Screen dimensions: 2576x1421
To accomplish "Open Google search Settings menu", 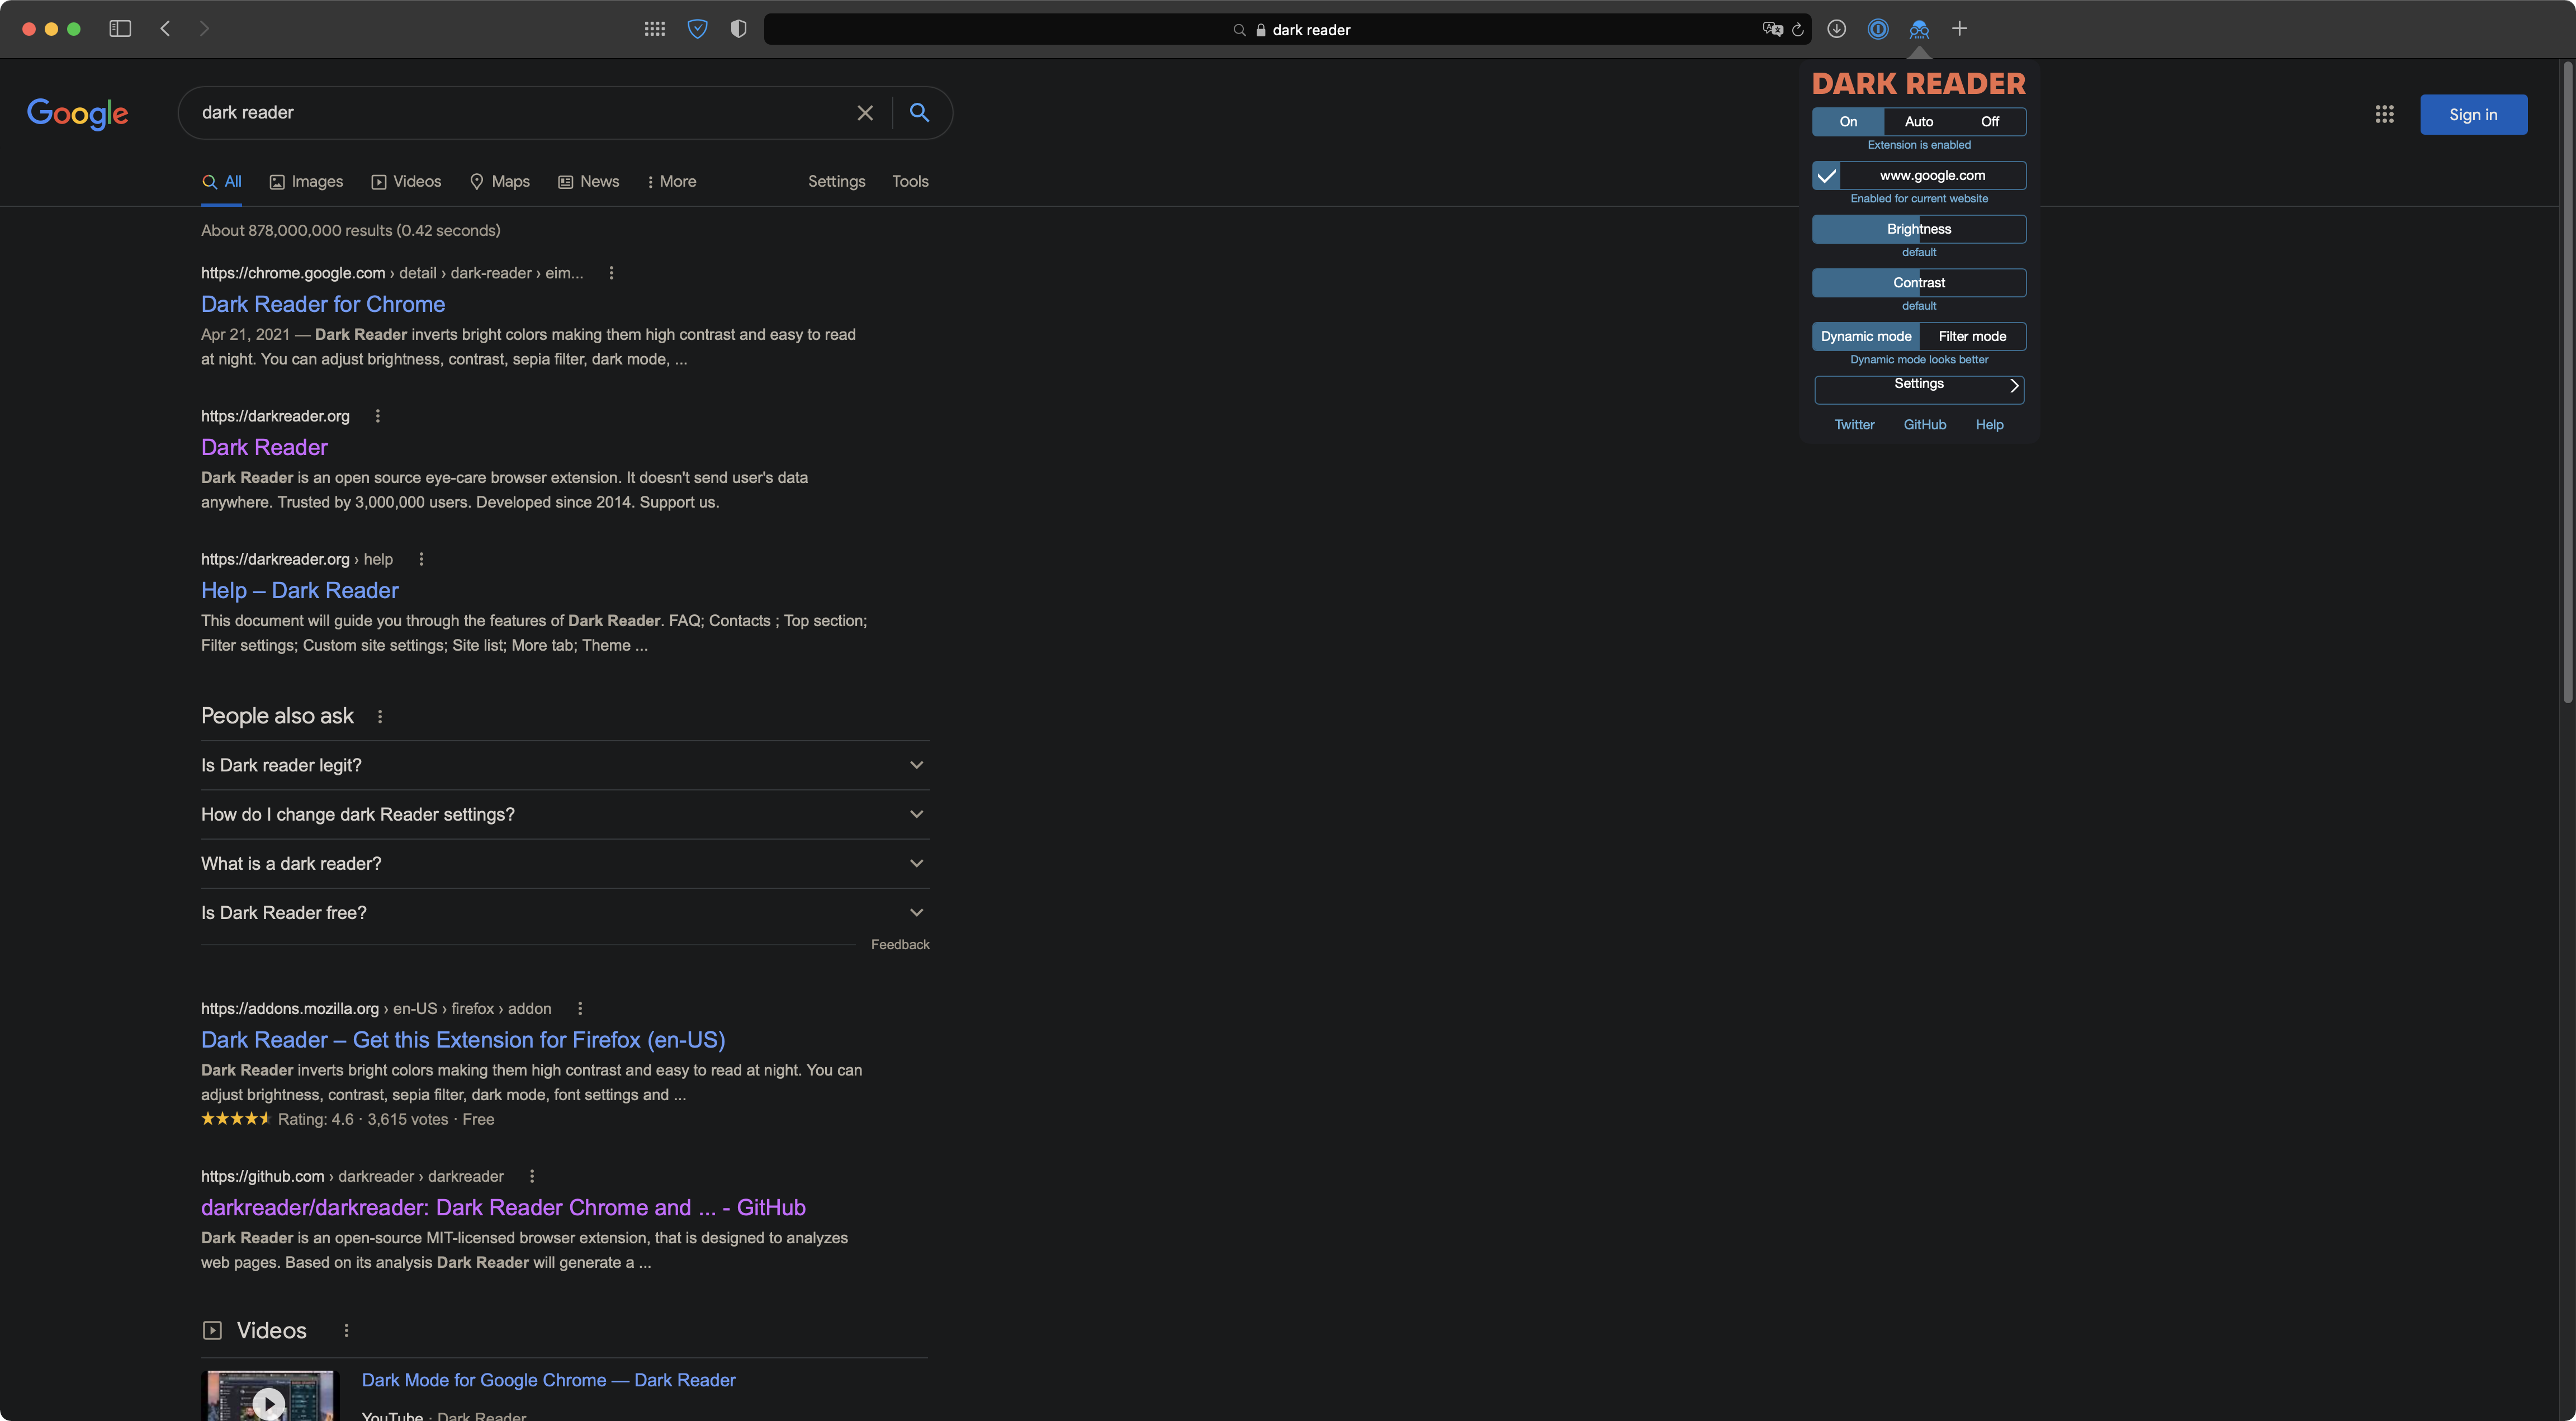I will (x=837, y=182).
